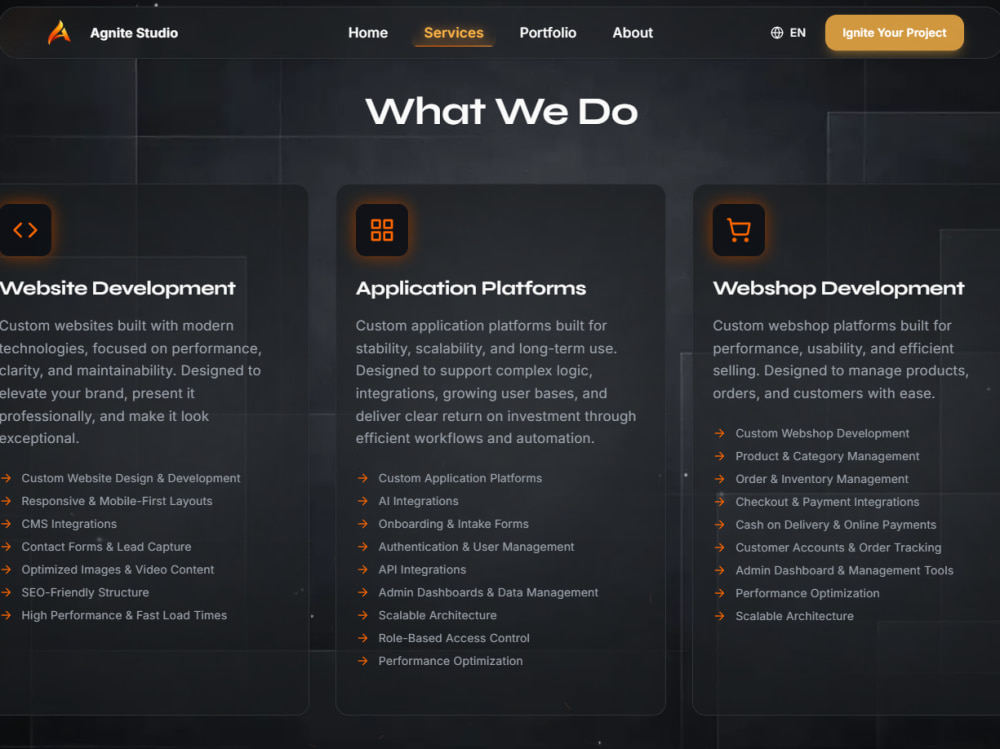Click the globe language icon
Screen dimensions: 1000x749
pos(777,33)
